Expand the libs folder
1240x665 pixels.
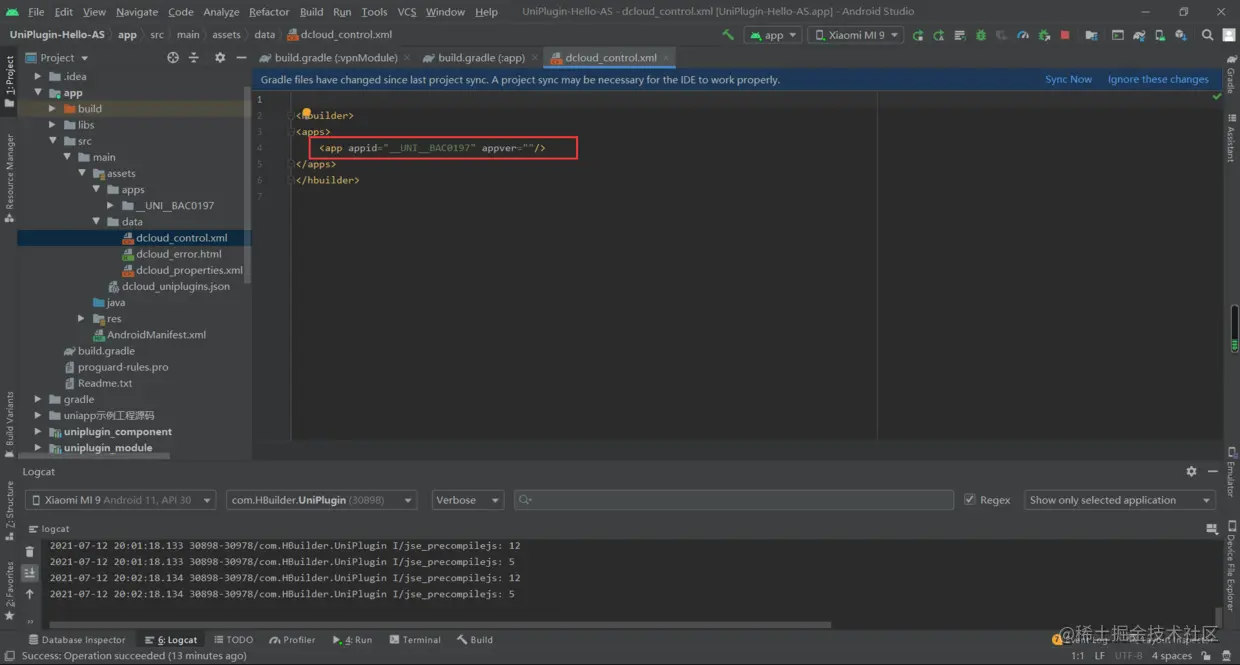pyautogui.click(x=53, y=125)
